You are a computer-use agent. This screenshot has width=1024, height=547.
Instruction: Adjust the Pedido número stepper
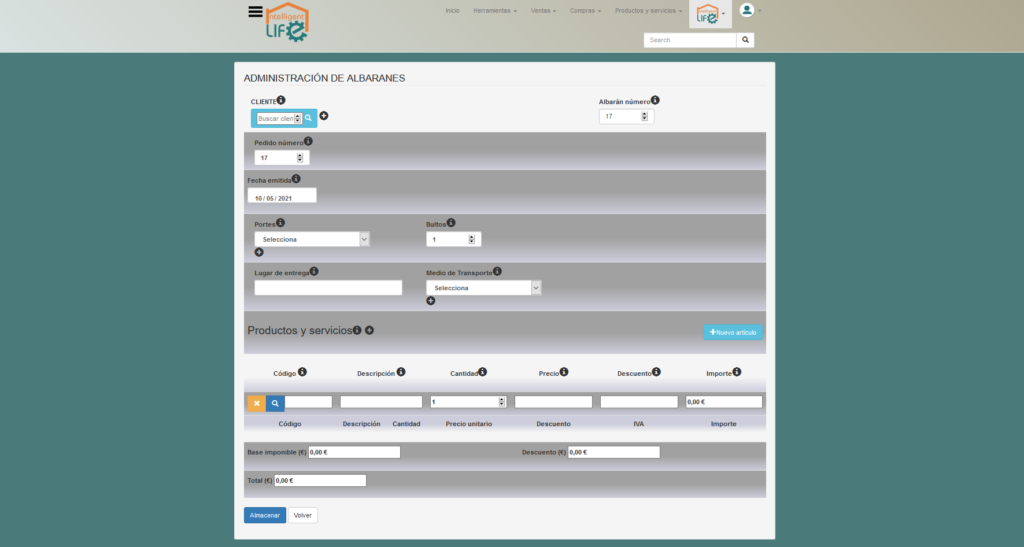coord(300,158)
